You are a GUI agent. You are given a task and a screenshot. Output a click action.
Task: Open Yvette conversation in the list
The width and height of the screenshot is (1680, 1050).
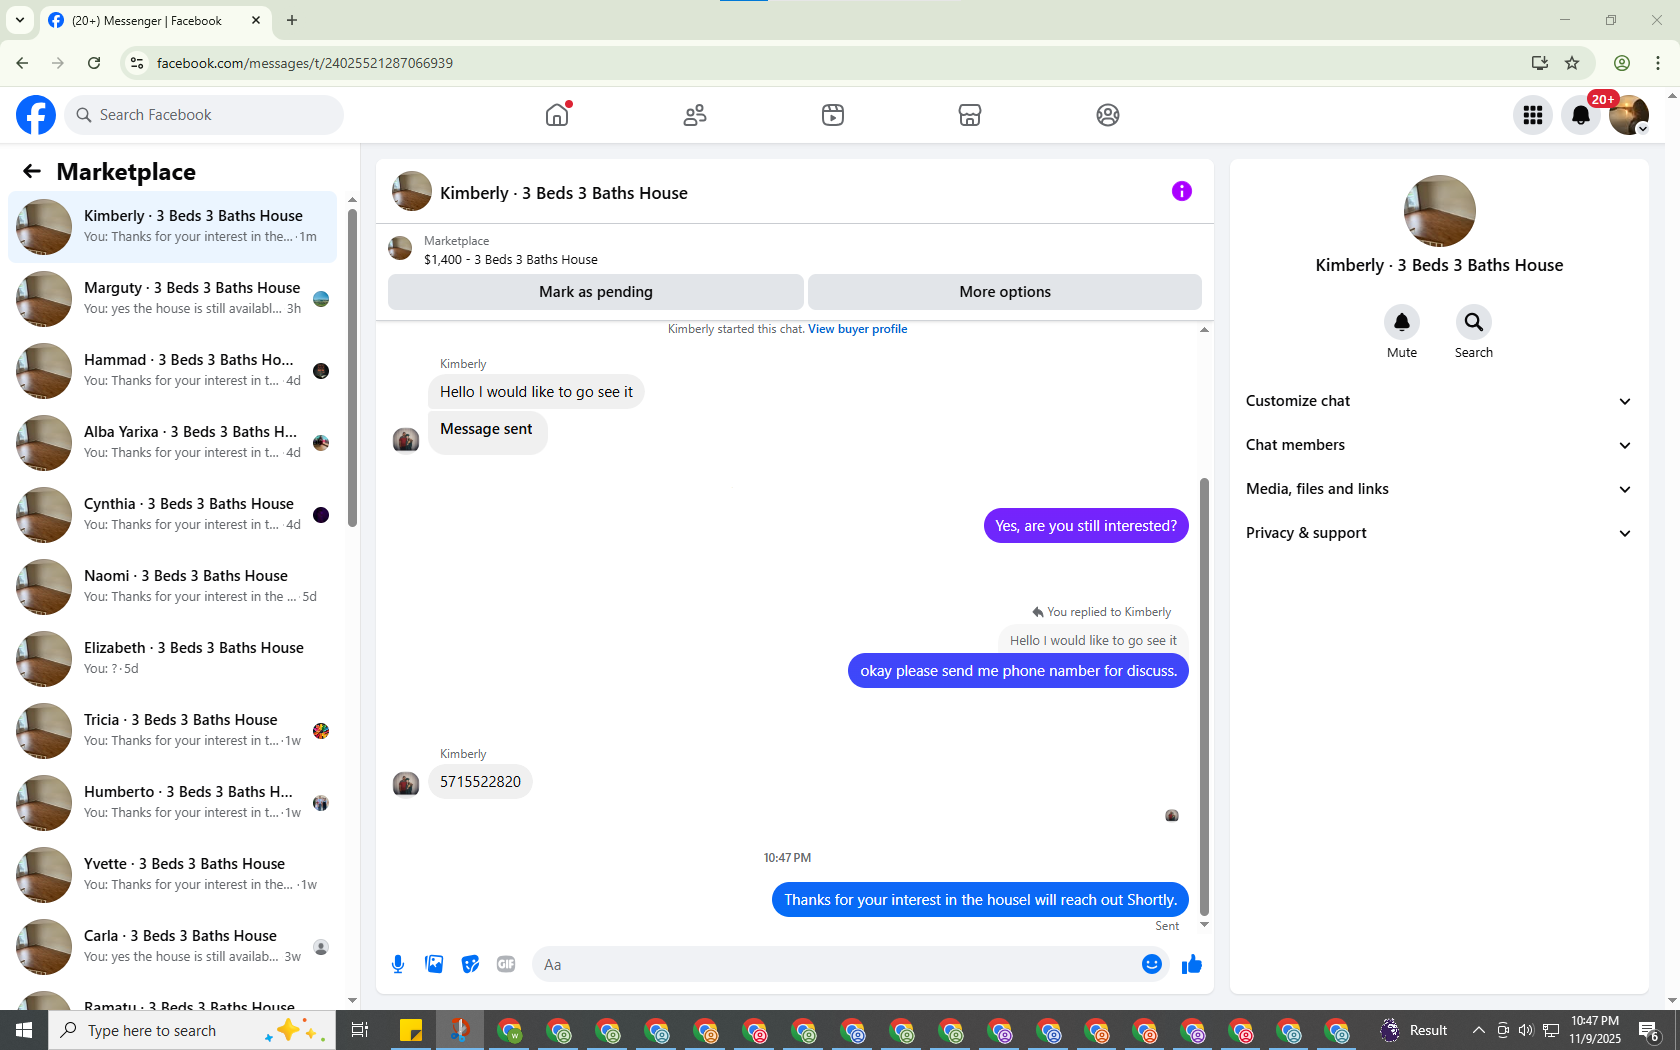click(172, 875)
